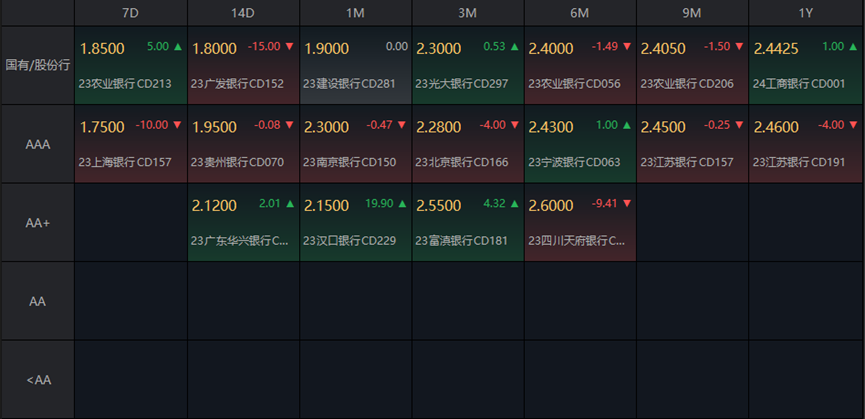
Task: Click the AAA rating row header
Action: point(38,144)
